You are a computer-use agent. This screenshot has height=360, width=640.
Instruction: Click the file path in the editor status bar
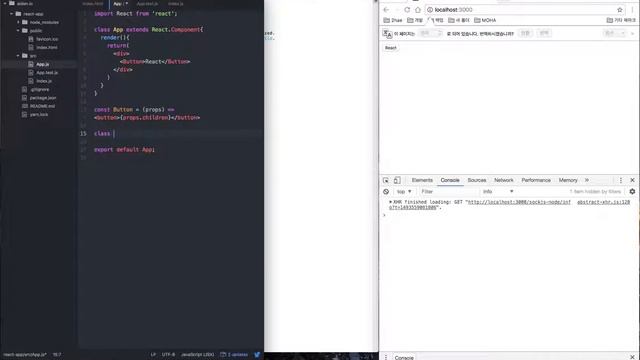[24, 355]
